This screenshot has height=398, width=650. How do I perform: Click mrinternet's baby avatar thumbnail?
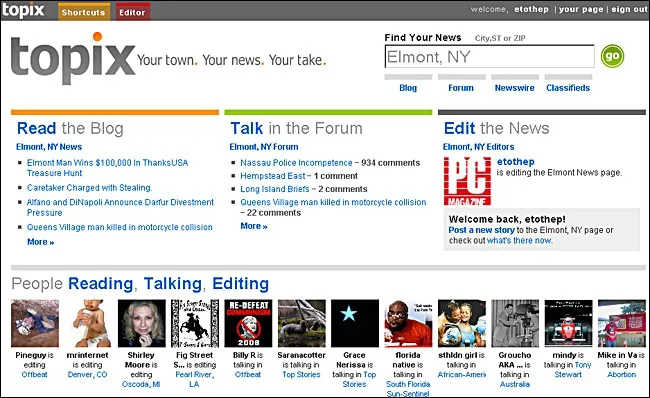click(x=88, y=323)
